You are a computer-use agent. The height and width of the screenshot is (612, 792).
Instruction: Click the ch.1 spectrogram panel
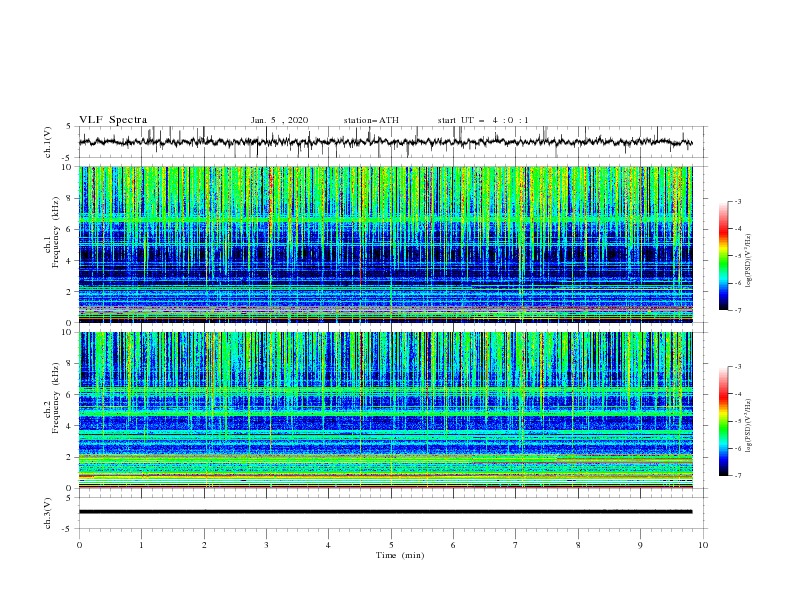point(386,244)
